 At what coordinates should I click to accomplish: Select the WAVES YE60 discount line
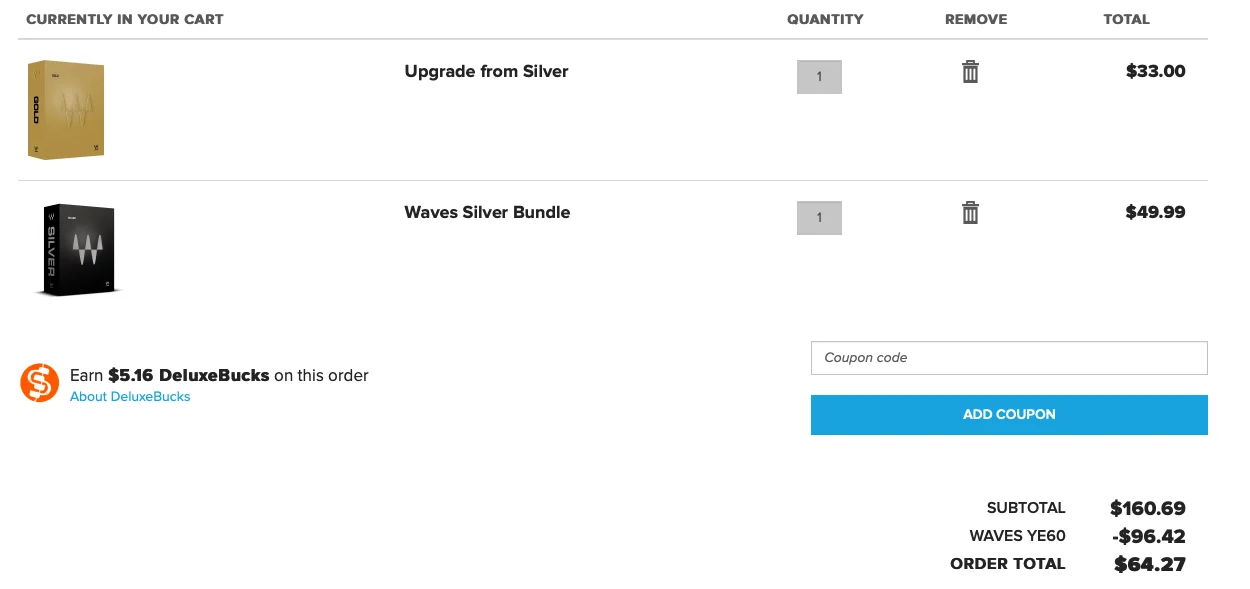[x=1077, y=536]
